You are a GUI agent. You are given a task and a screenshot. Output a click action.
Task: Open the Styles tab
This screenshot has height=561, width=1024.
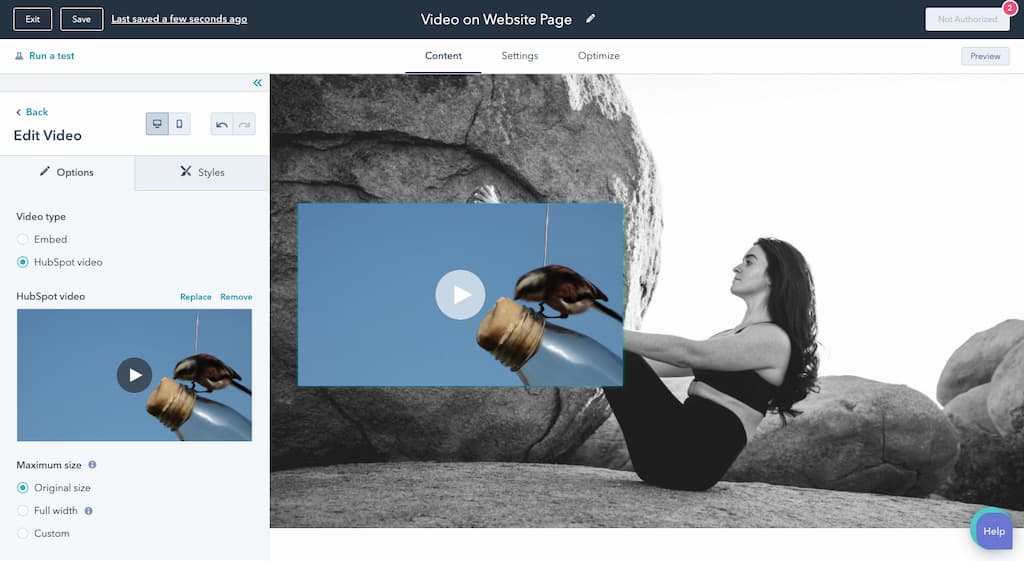pos(201,172)
